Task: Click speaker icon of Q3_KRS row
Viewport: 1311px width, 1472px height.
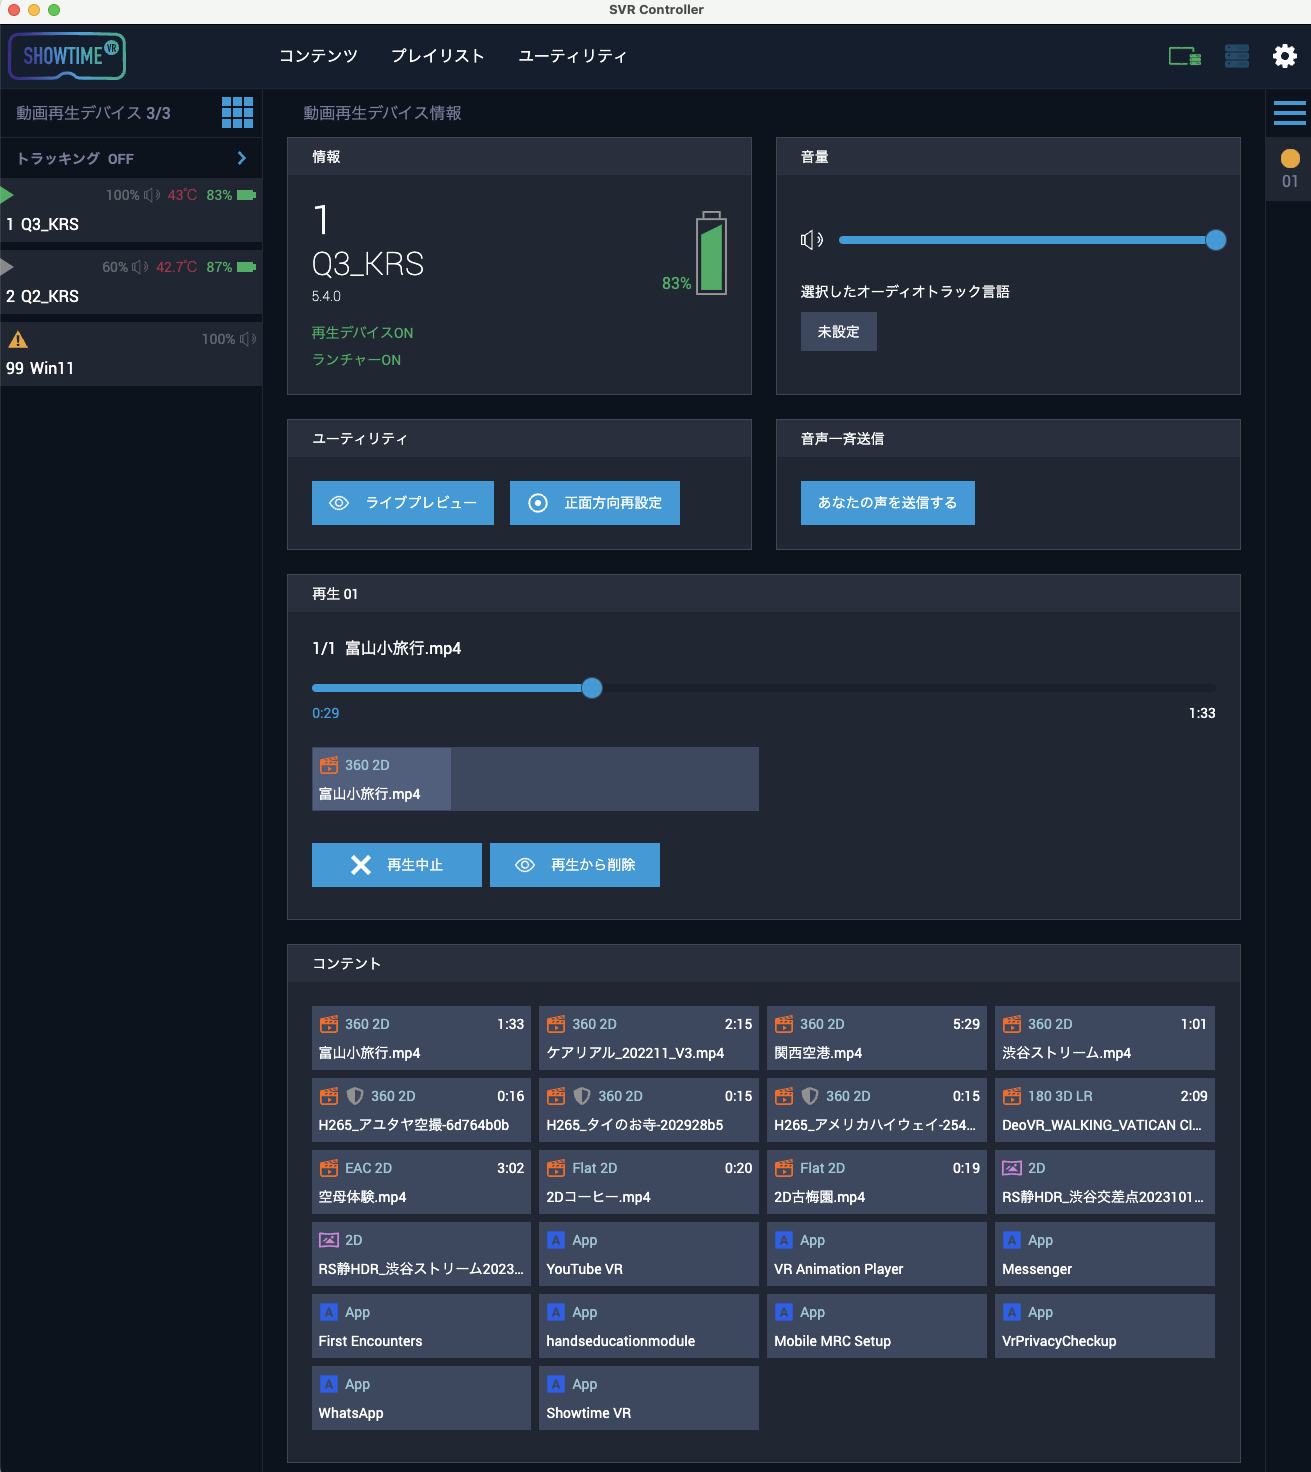Action: tap(152, 195)
